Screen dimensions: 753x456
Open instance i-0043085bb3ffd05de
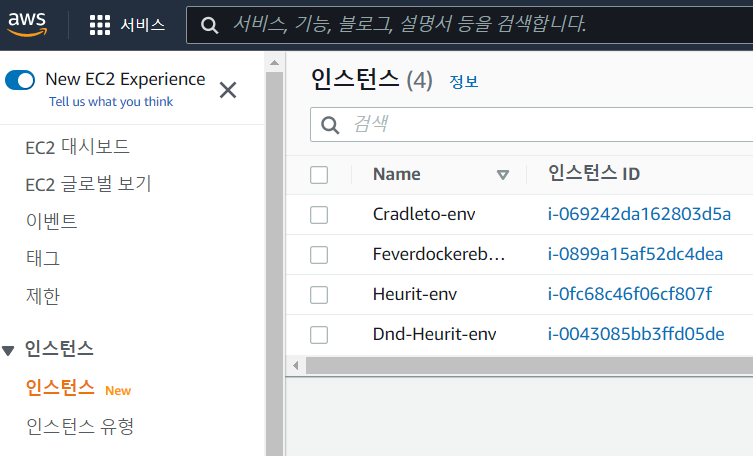click(x=636, y=334)
